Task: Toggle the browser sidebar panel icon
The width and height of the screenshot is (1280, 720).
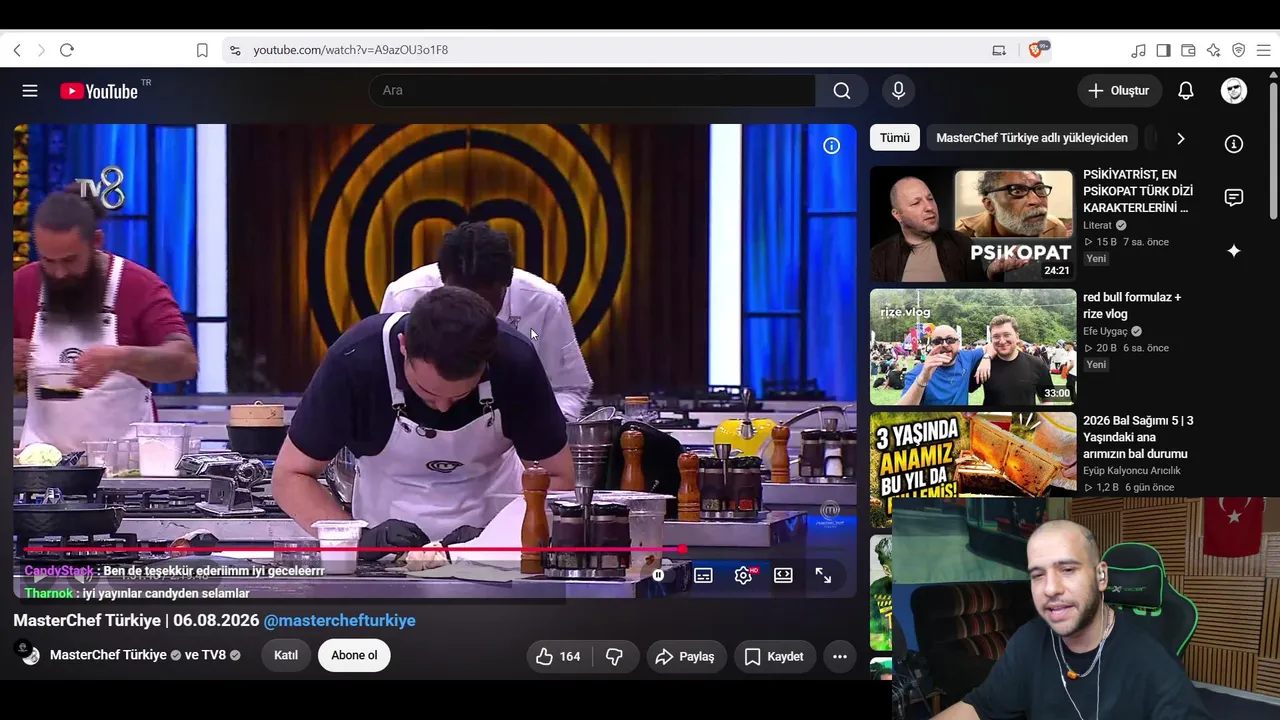Action: 1163,50
